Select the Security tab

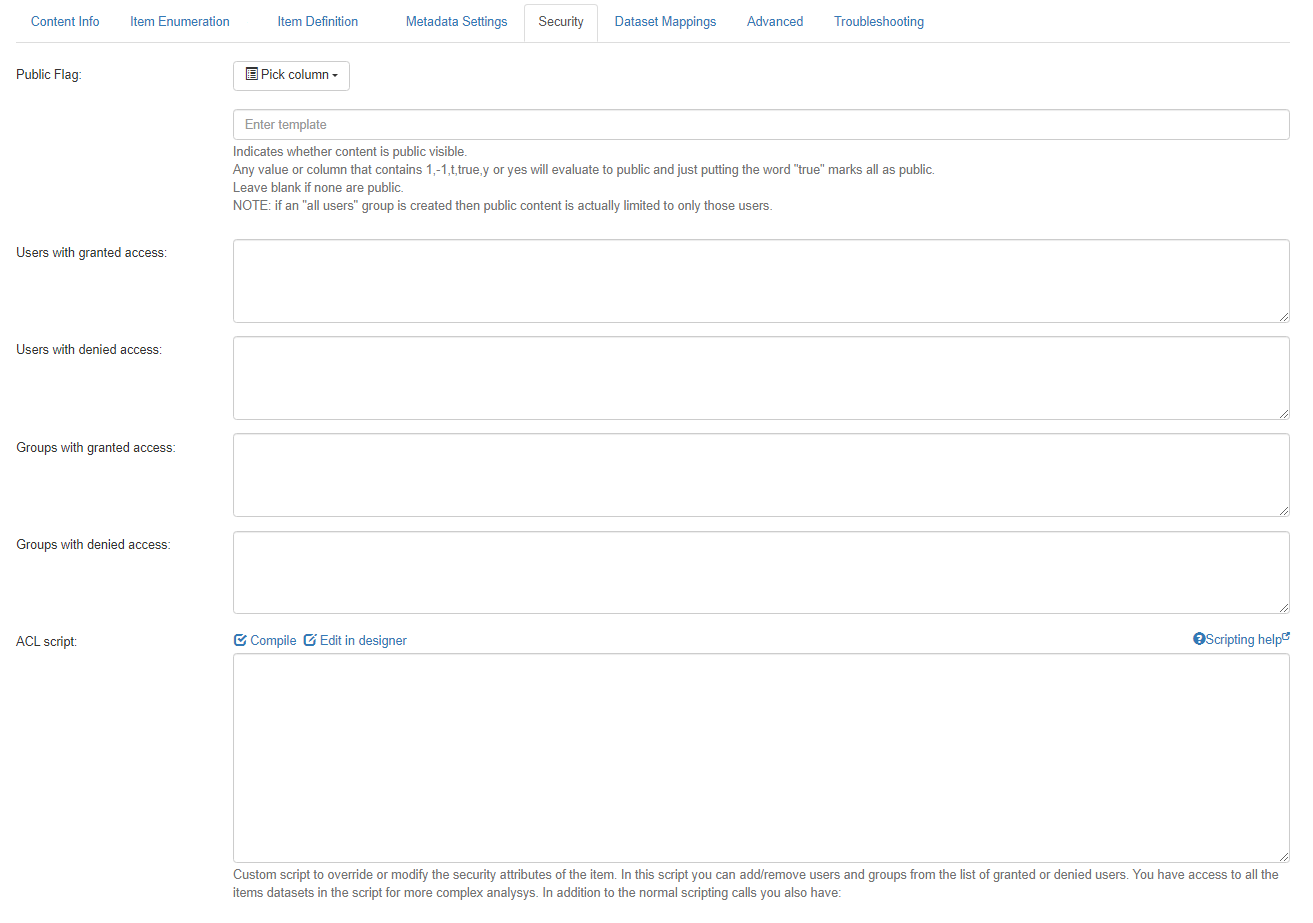[561, 22]
